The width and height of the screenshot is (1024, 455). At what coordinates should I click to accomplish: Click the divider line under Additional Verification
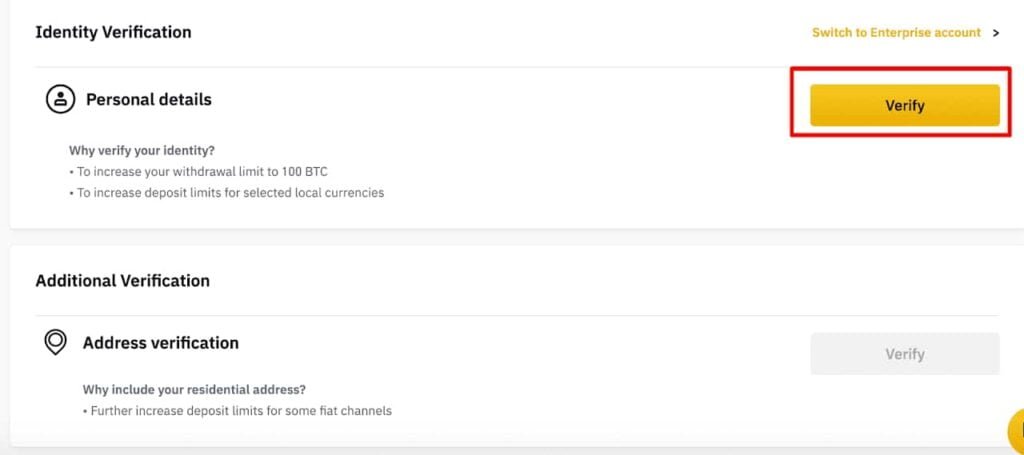(400, 316)
